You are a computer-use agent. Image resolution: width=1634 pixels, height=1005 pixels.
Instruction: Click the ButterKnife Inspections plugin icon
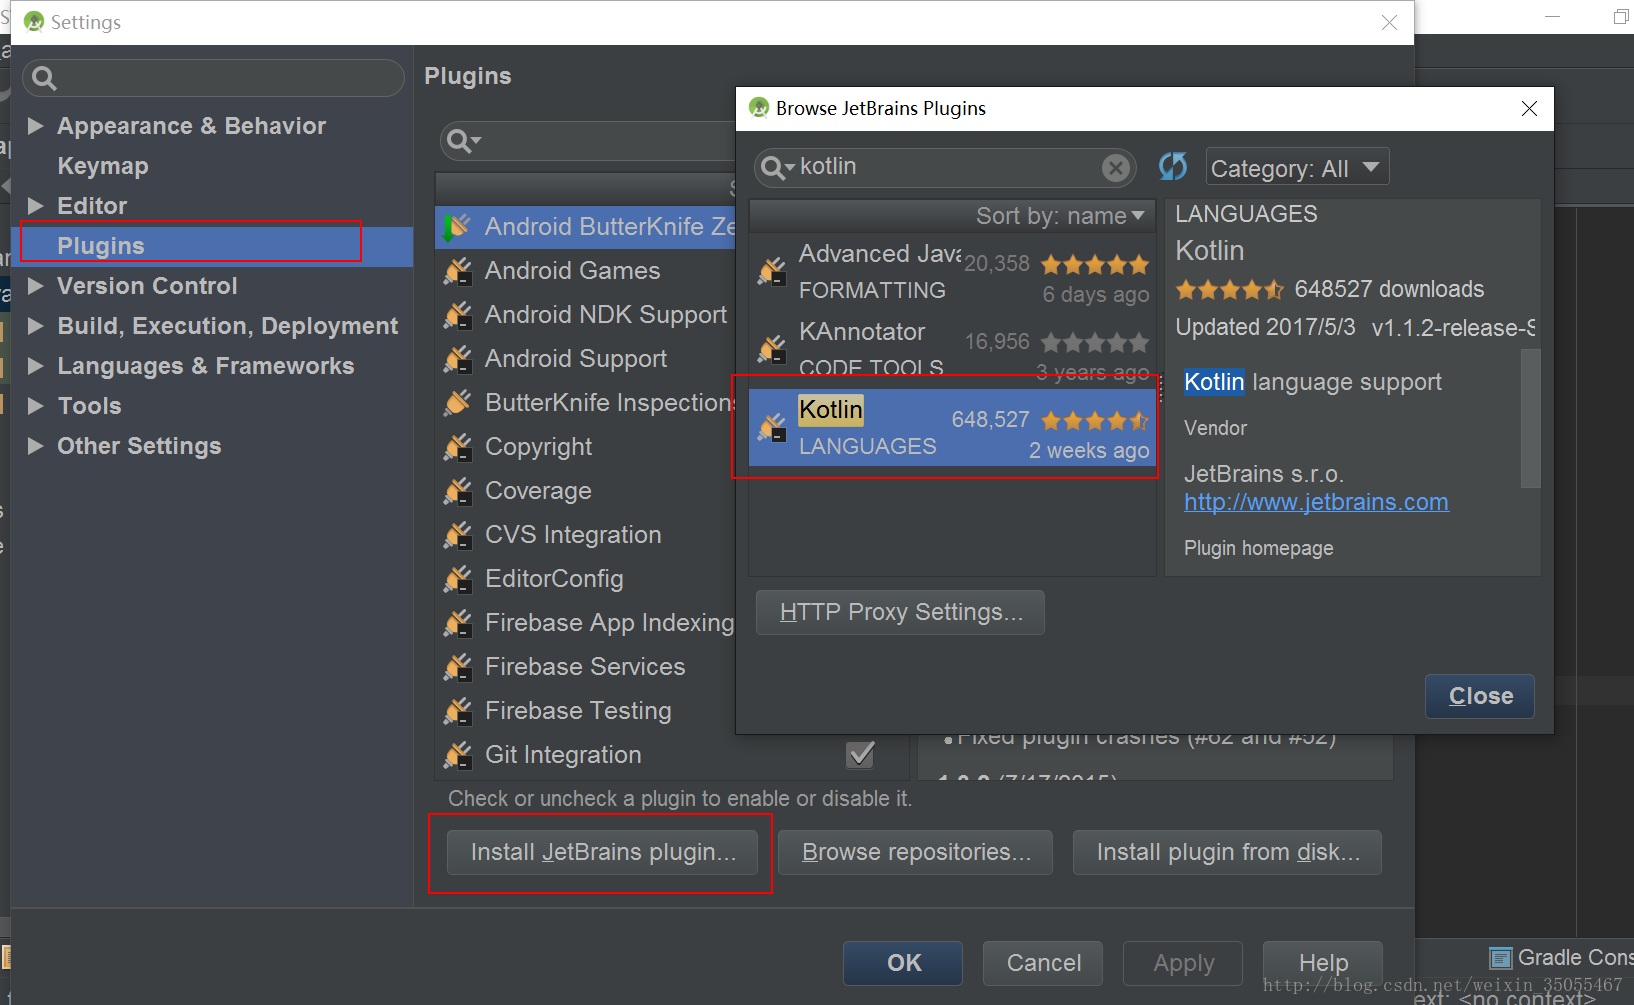457,403
